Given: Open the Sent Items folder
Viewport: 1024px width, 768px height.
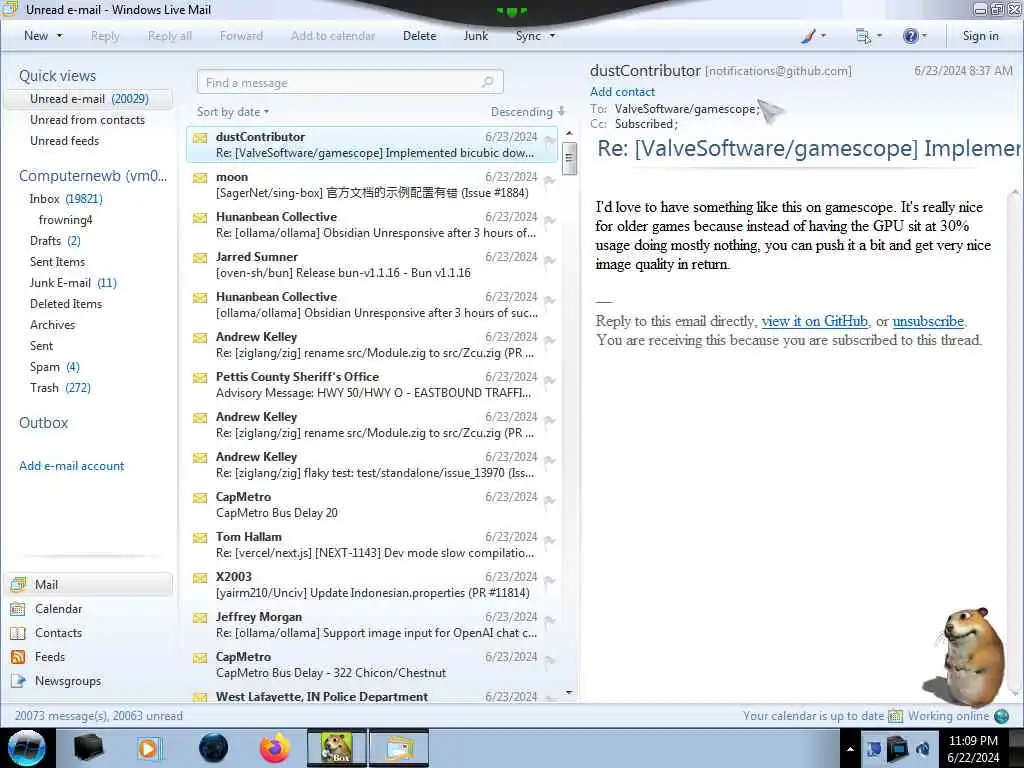Looking at the screenshot, I should tap(57, 261).
